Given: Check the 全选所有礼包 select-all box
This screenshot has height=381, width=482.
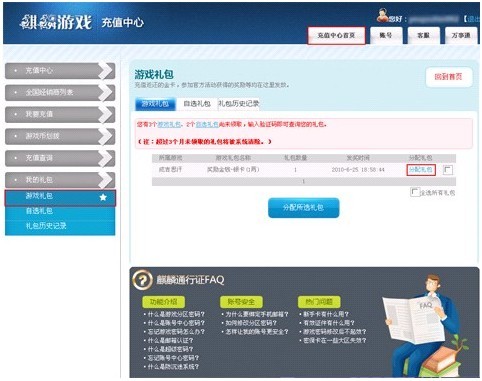Looking at the screenshot, I should 414,192.
